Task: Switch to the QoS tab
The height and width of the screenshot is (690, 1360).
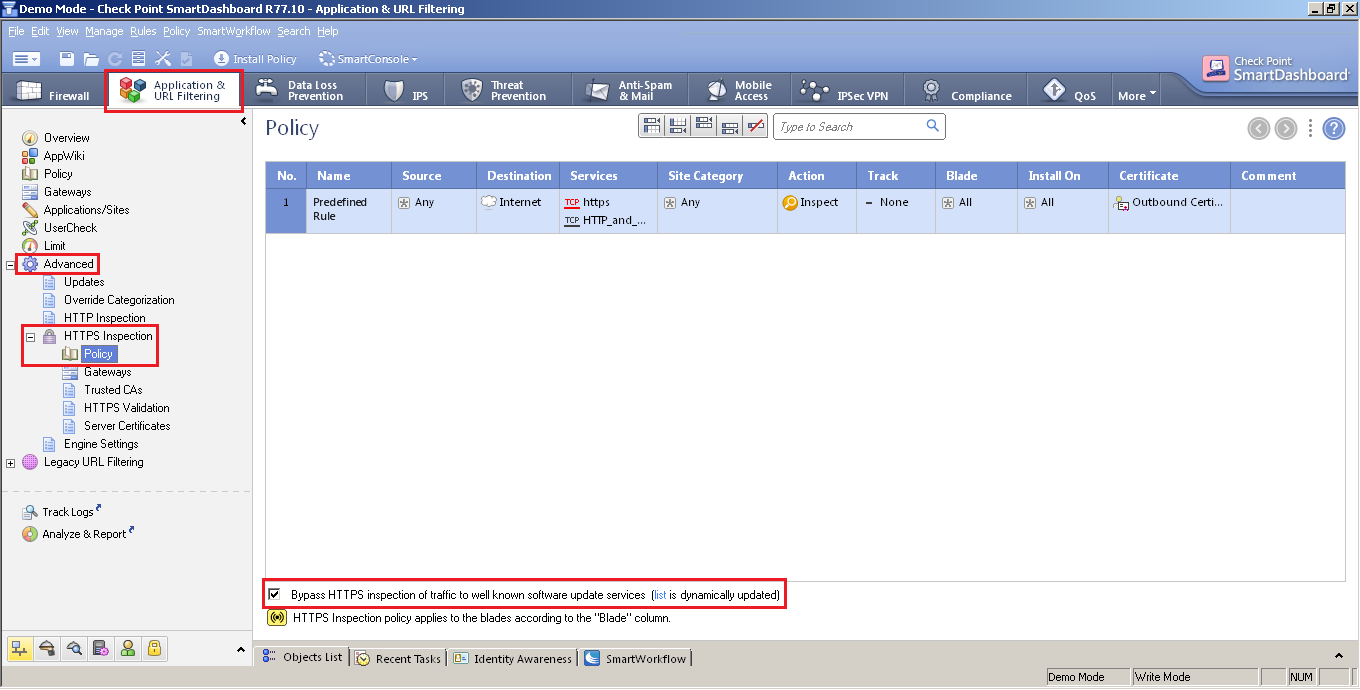Action: point(1070,91)
